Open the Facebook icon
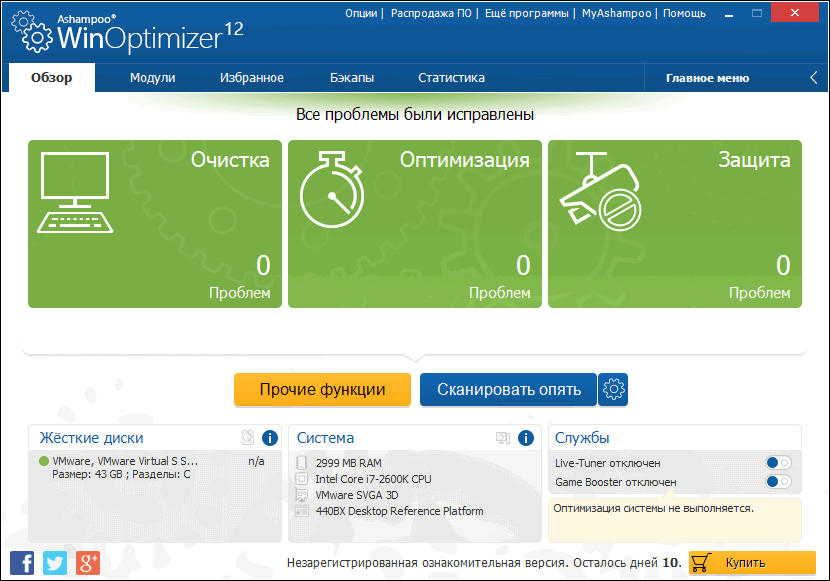Image resolution: width=830 pixels, height=581 pixels. 22,563
